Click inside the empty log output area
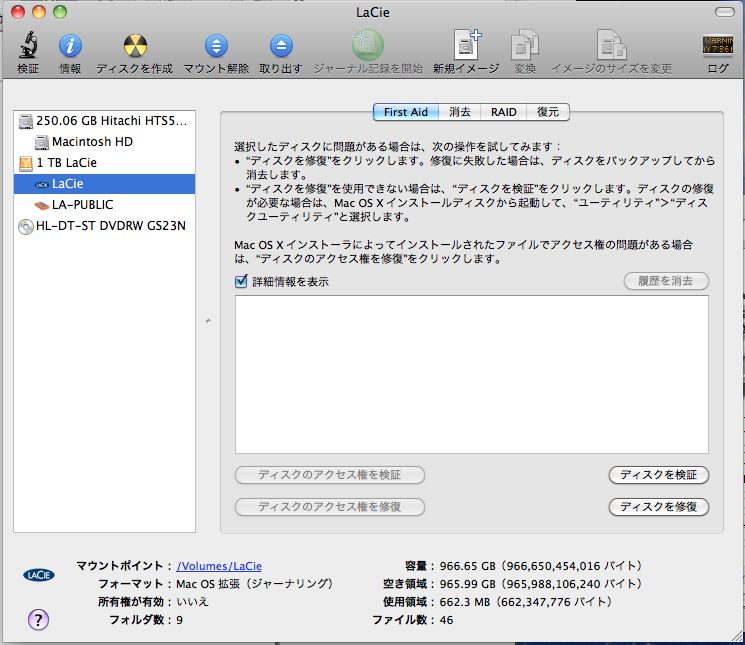Image resolution: width=745 pixels, height=645 pixels. 472,374
